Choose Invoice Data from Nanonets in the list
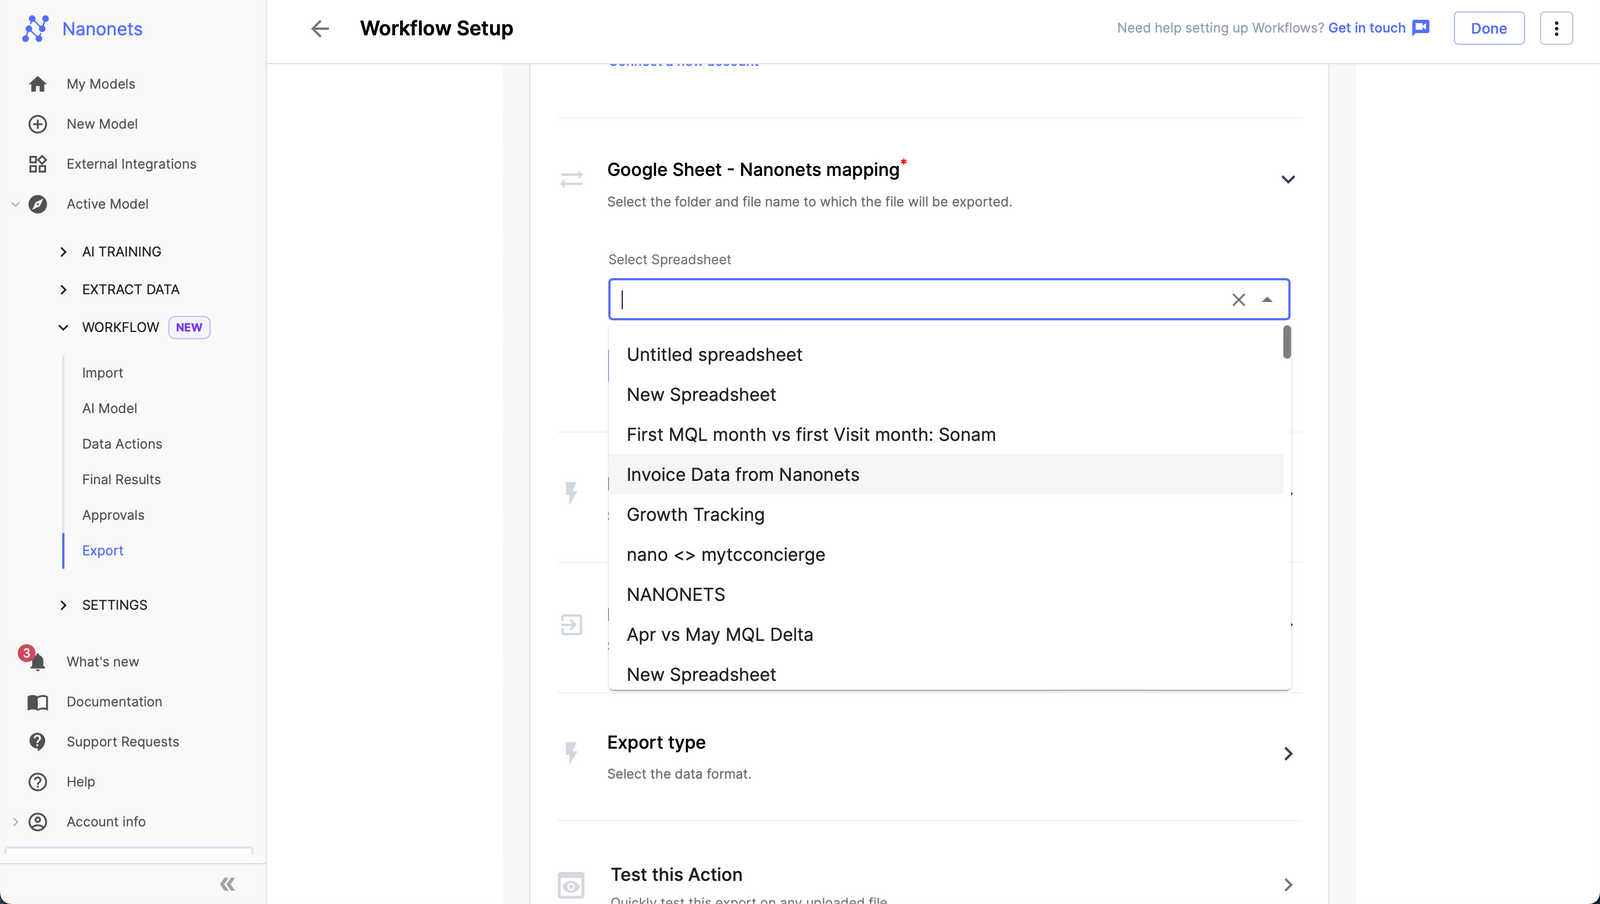 click(x=742, y=474)
